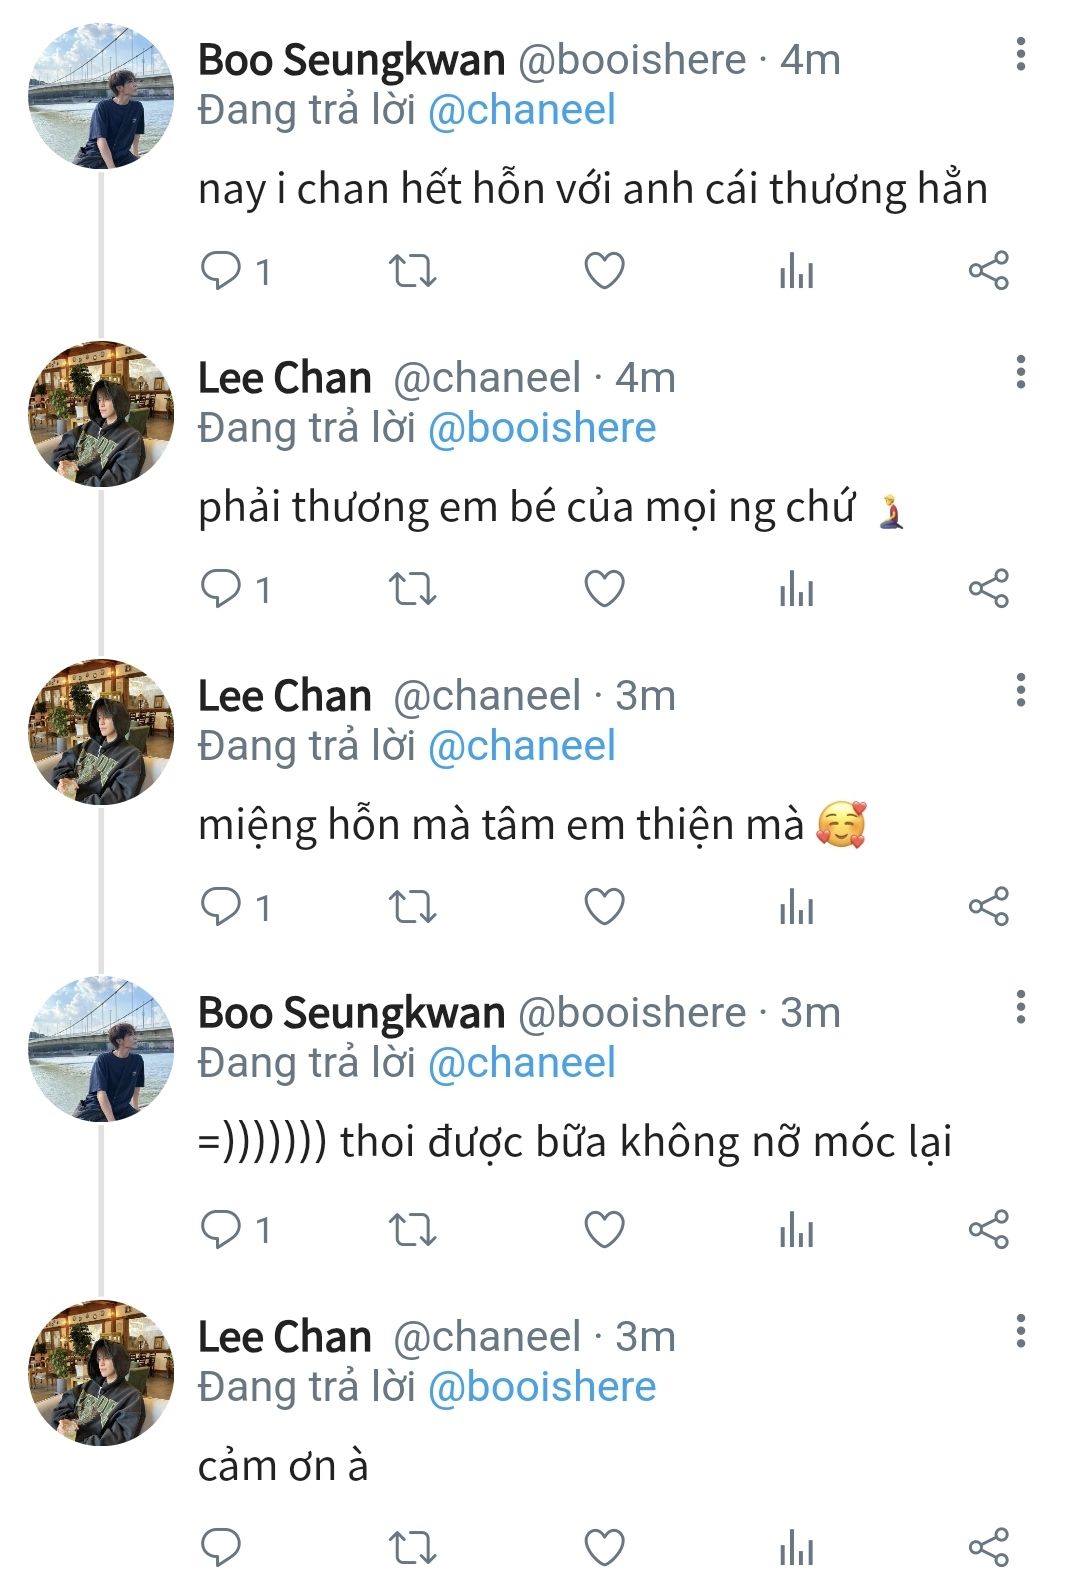
Task: Open Lee Chan's avatar on 'miệng hỗn' tweet
Action: click(101, 732)
